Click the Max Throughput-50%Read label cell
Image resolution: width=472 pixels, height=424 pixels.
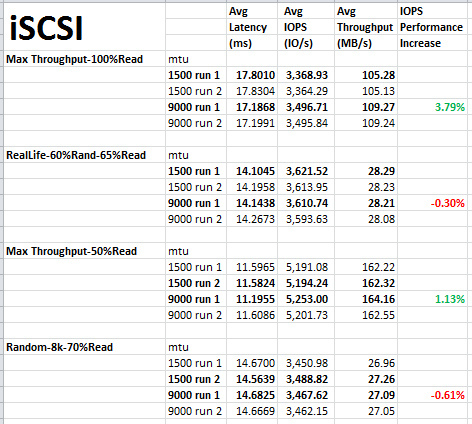pyautogui.click(x=84, y=251)
